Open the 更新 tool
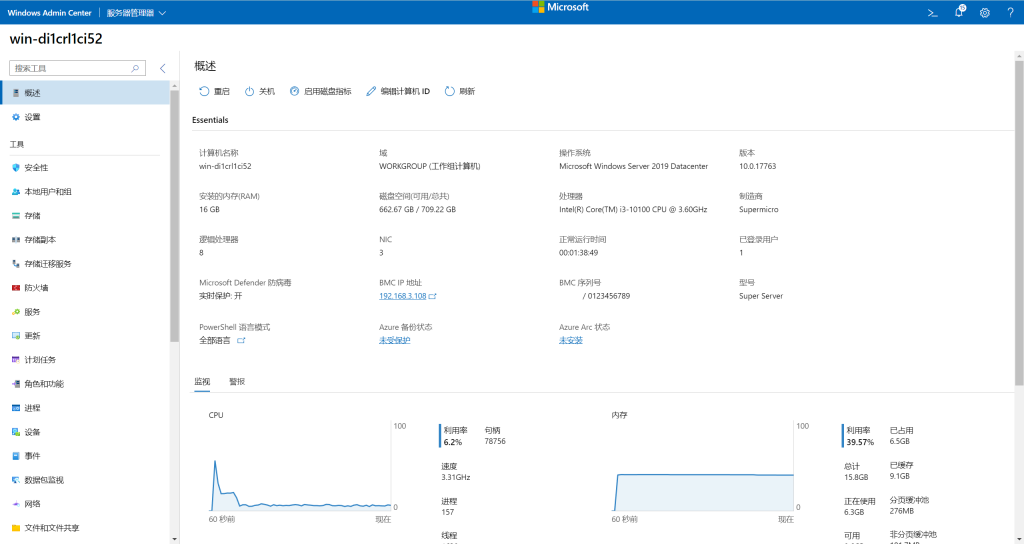 (x=85, y=336)
